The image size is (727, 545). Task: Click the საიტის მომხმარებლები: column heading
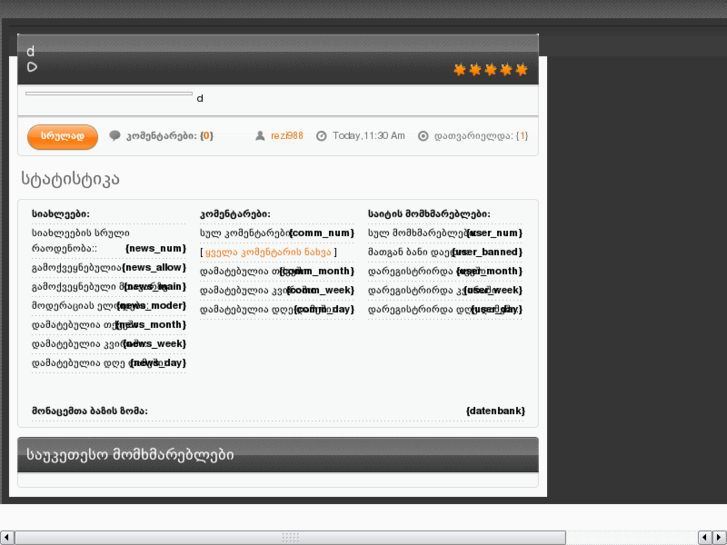coord(429,214)
